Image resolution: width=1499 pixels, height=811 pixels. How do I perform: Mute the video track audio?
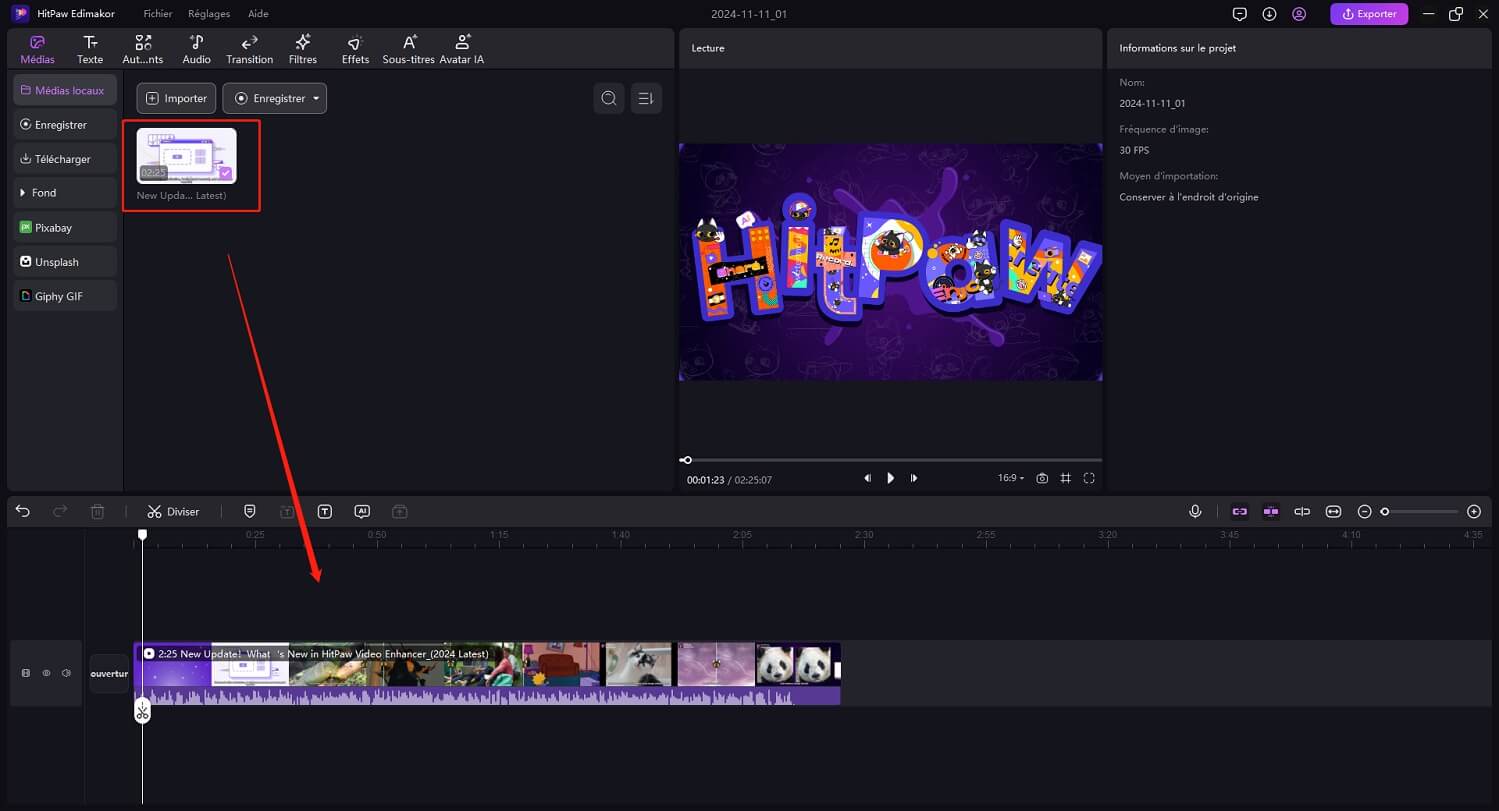point(66,673)
